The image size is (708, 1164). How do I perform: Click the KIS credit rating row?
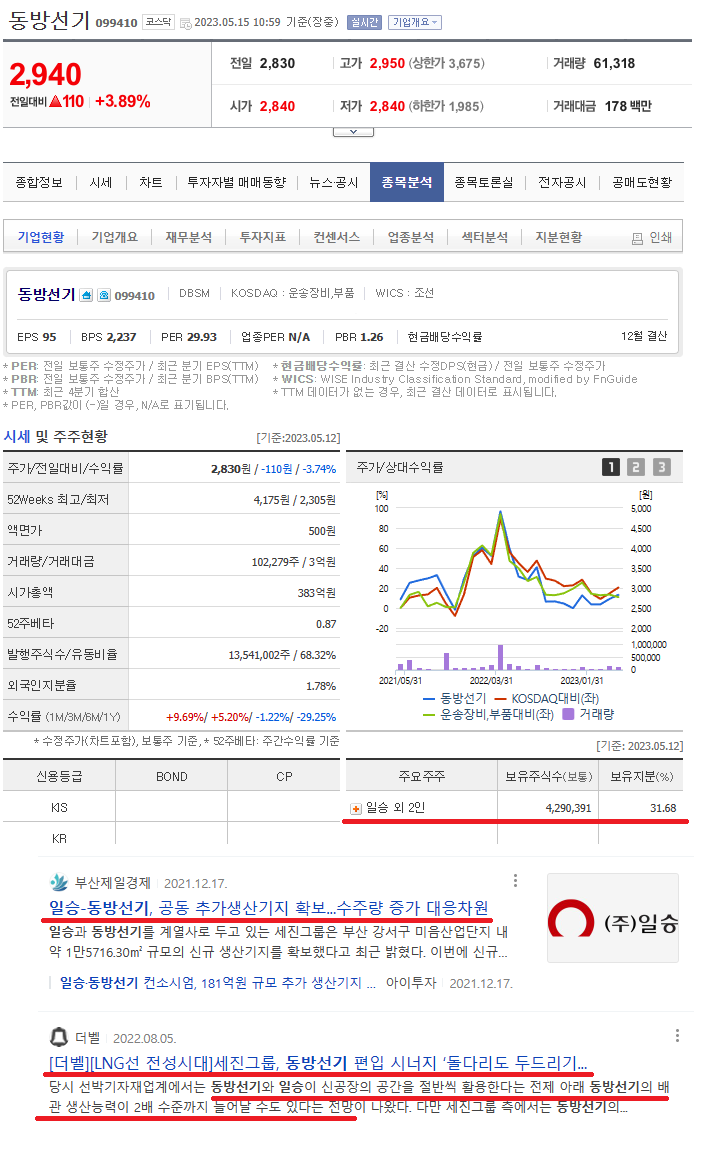pos(171,808)
